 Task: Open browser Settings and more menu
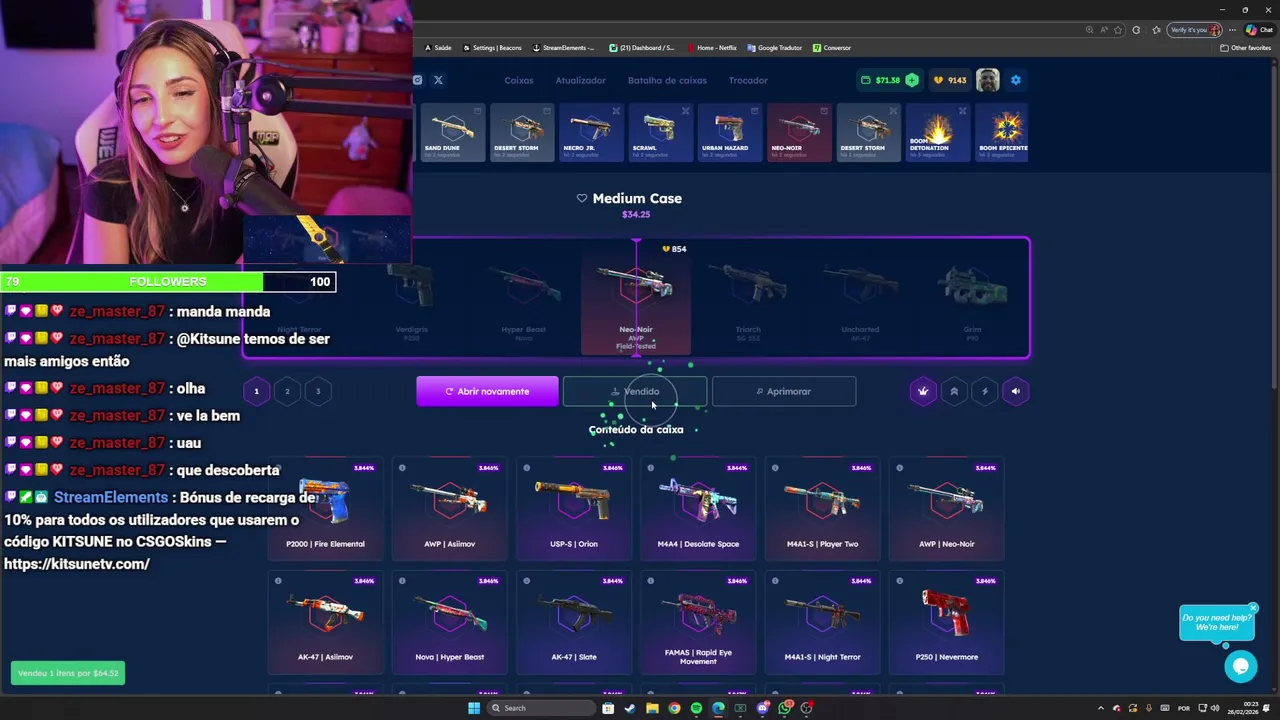click(x=1233, y=30)
